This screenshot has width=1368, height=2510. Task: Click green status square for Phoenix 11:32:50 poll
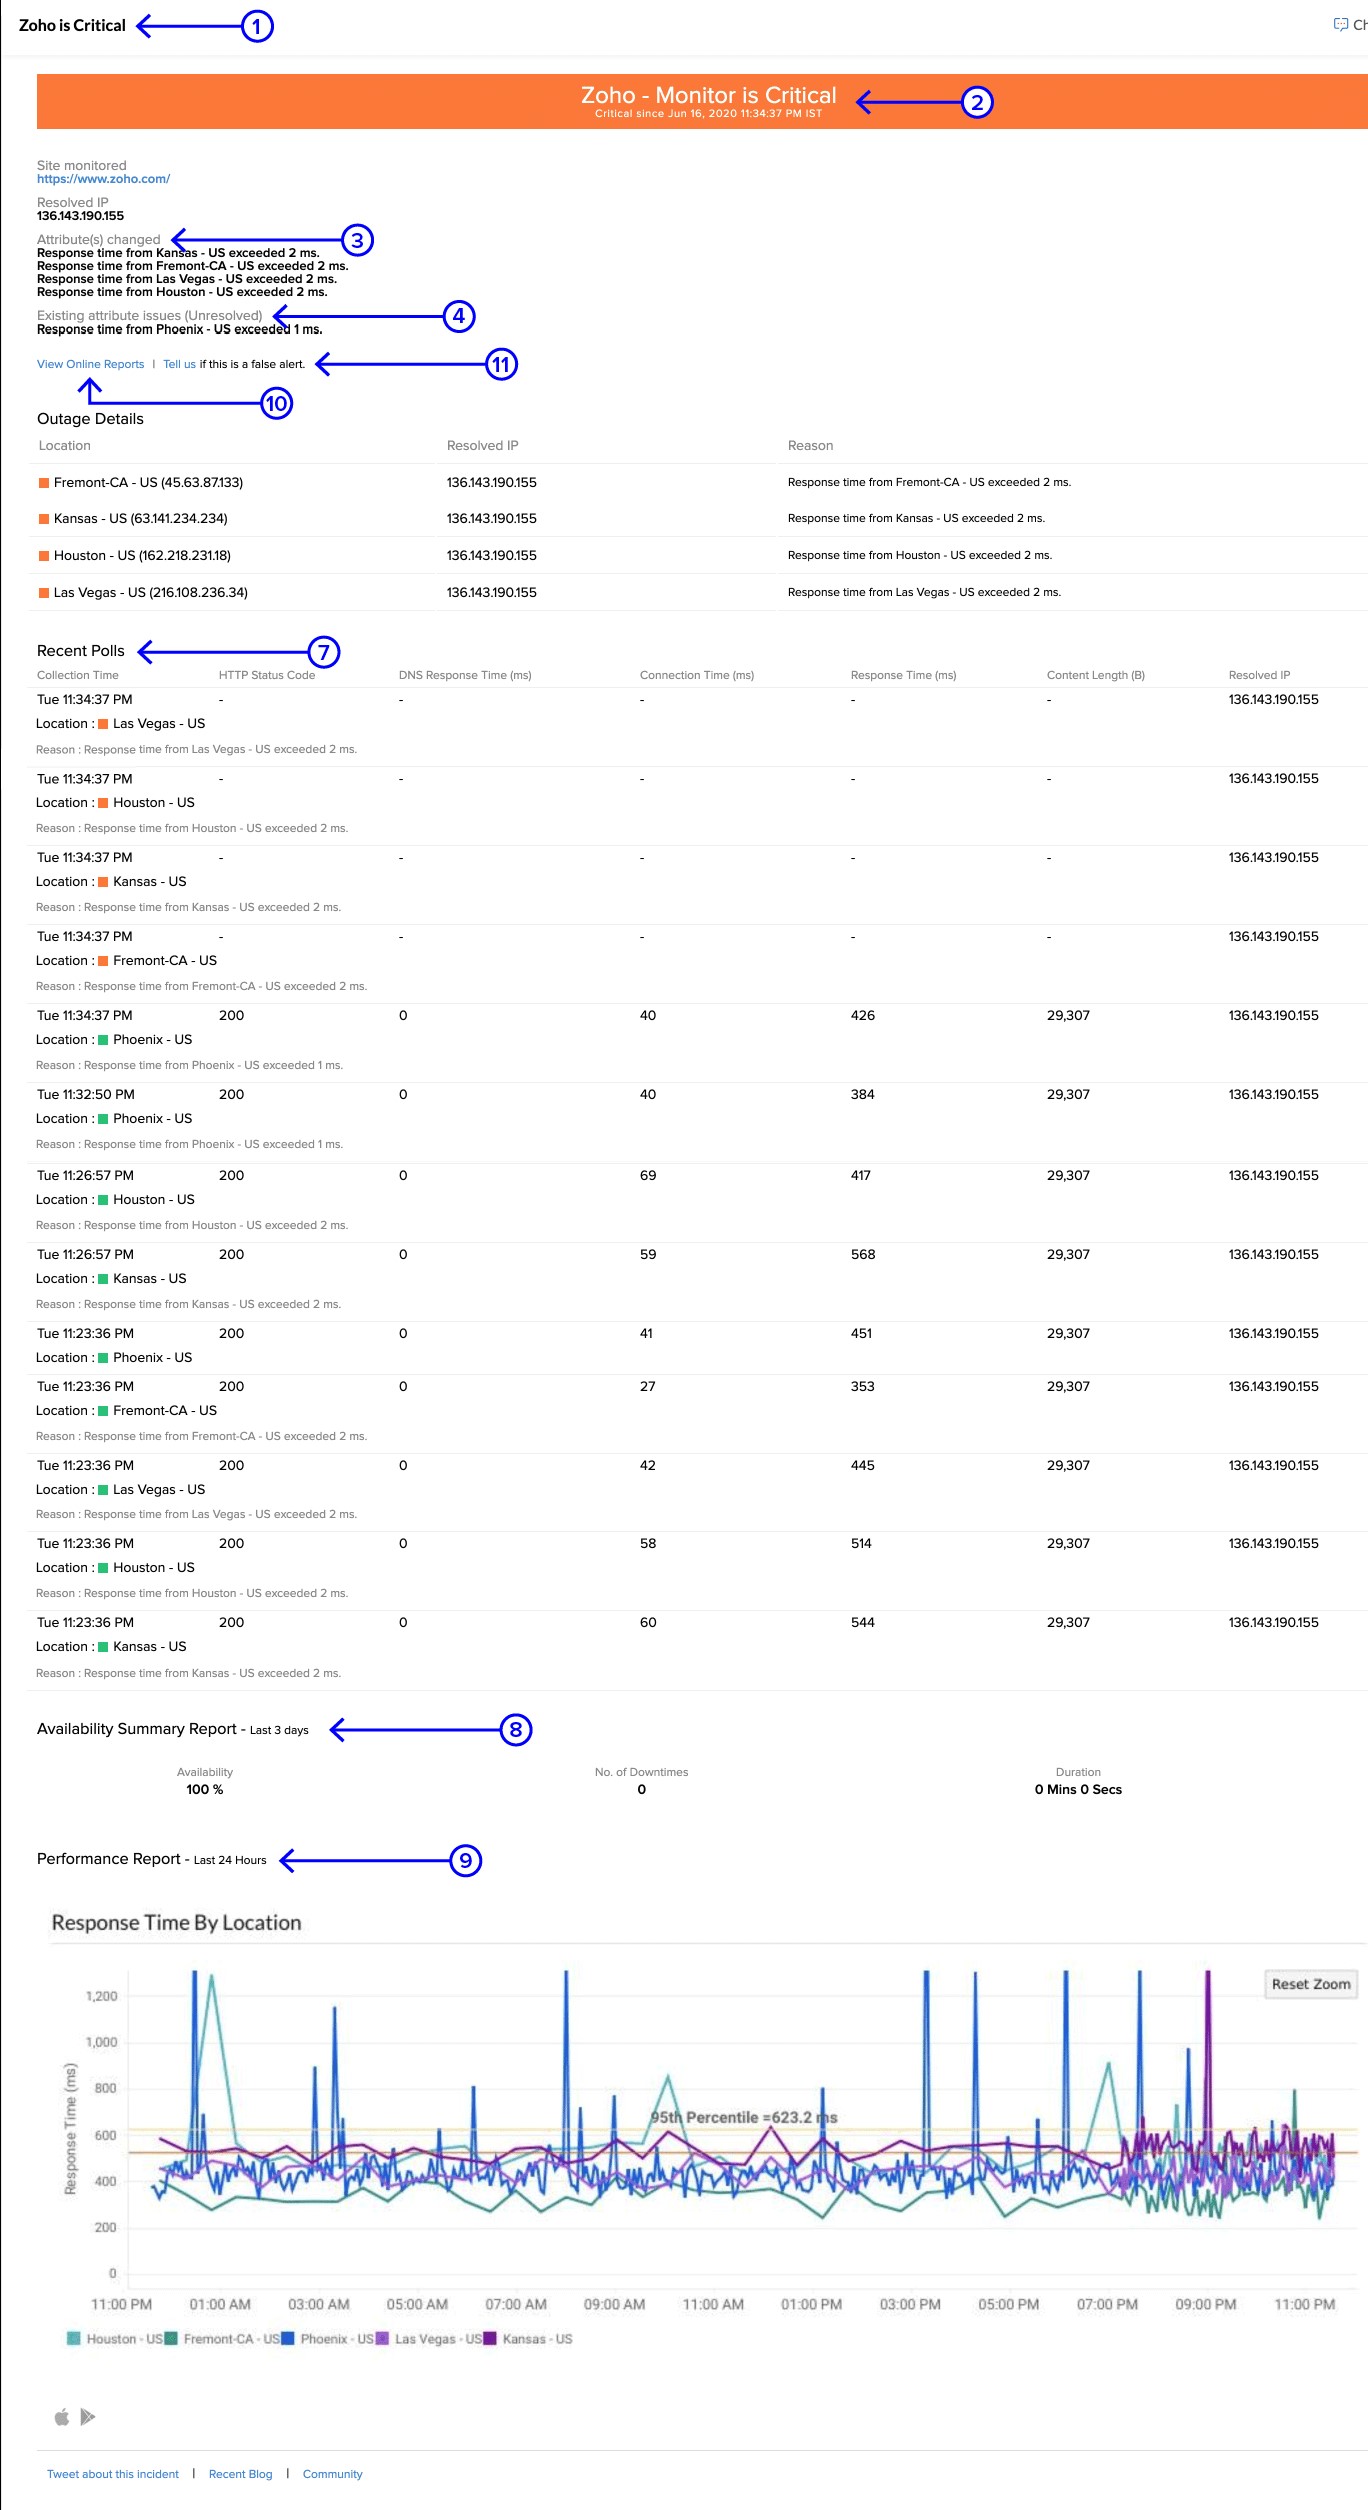click(x=103, y=1119)
